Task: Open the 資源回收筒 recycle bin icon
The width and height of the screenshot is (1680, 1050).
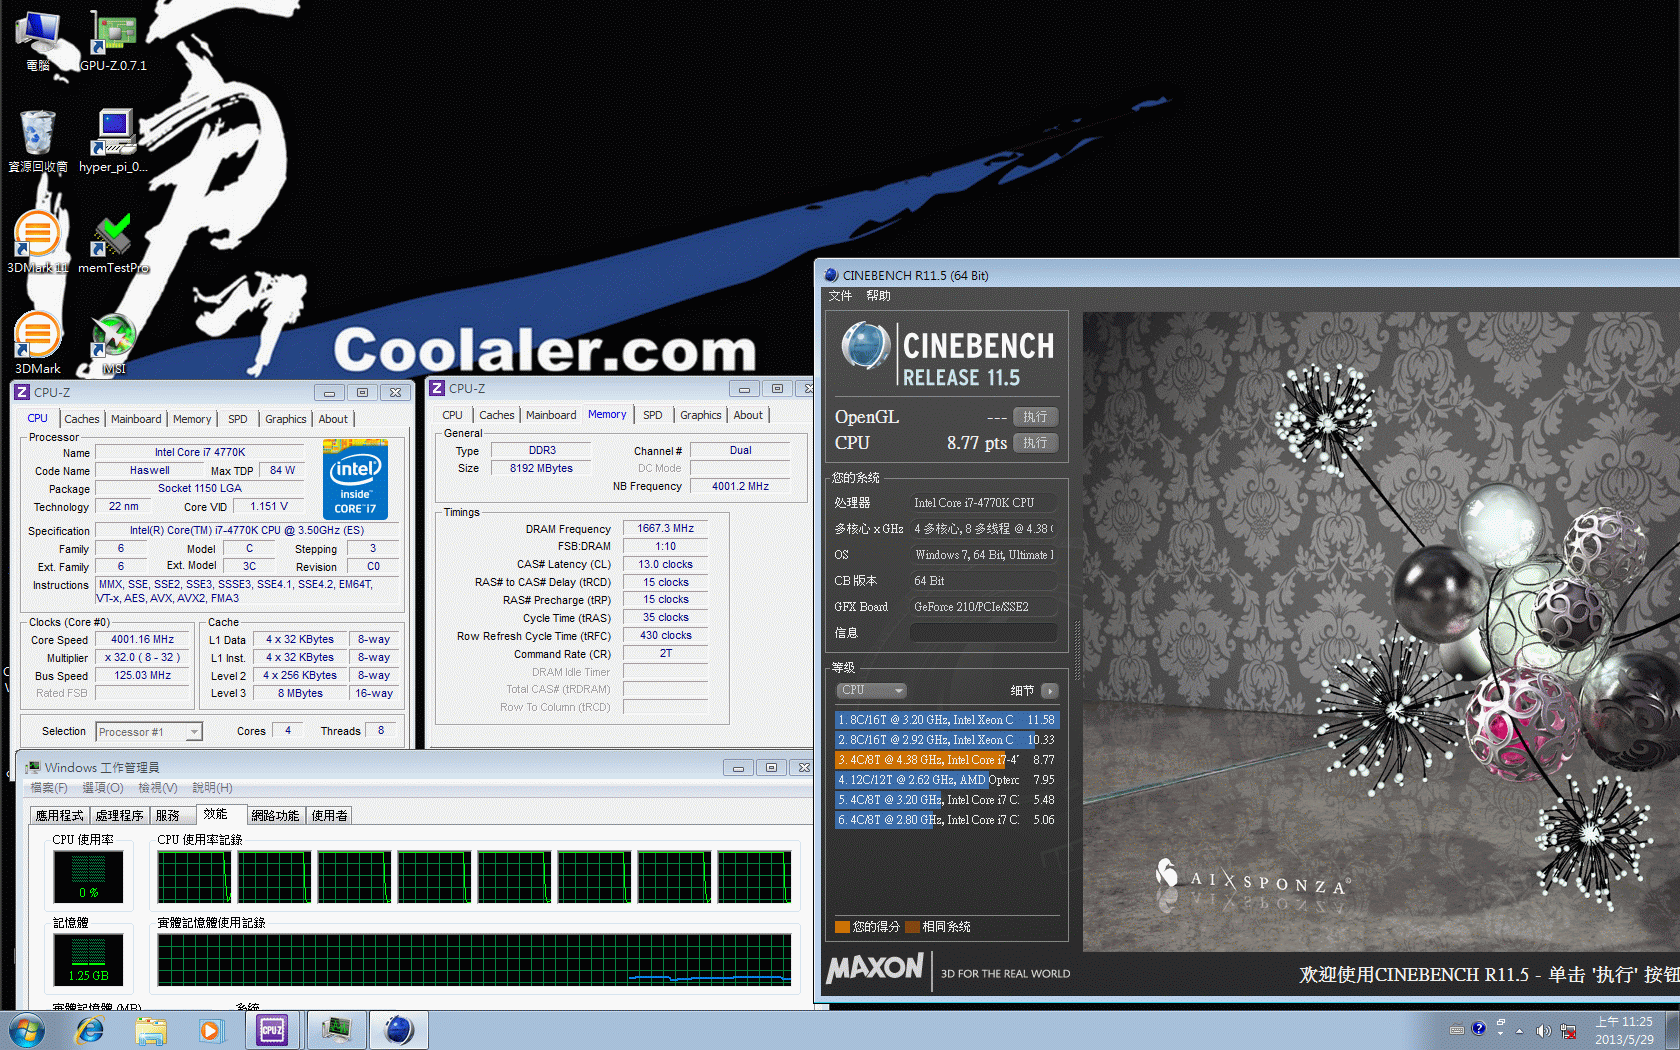Action: [x=38, y=141]
